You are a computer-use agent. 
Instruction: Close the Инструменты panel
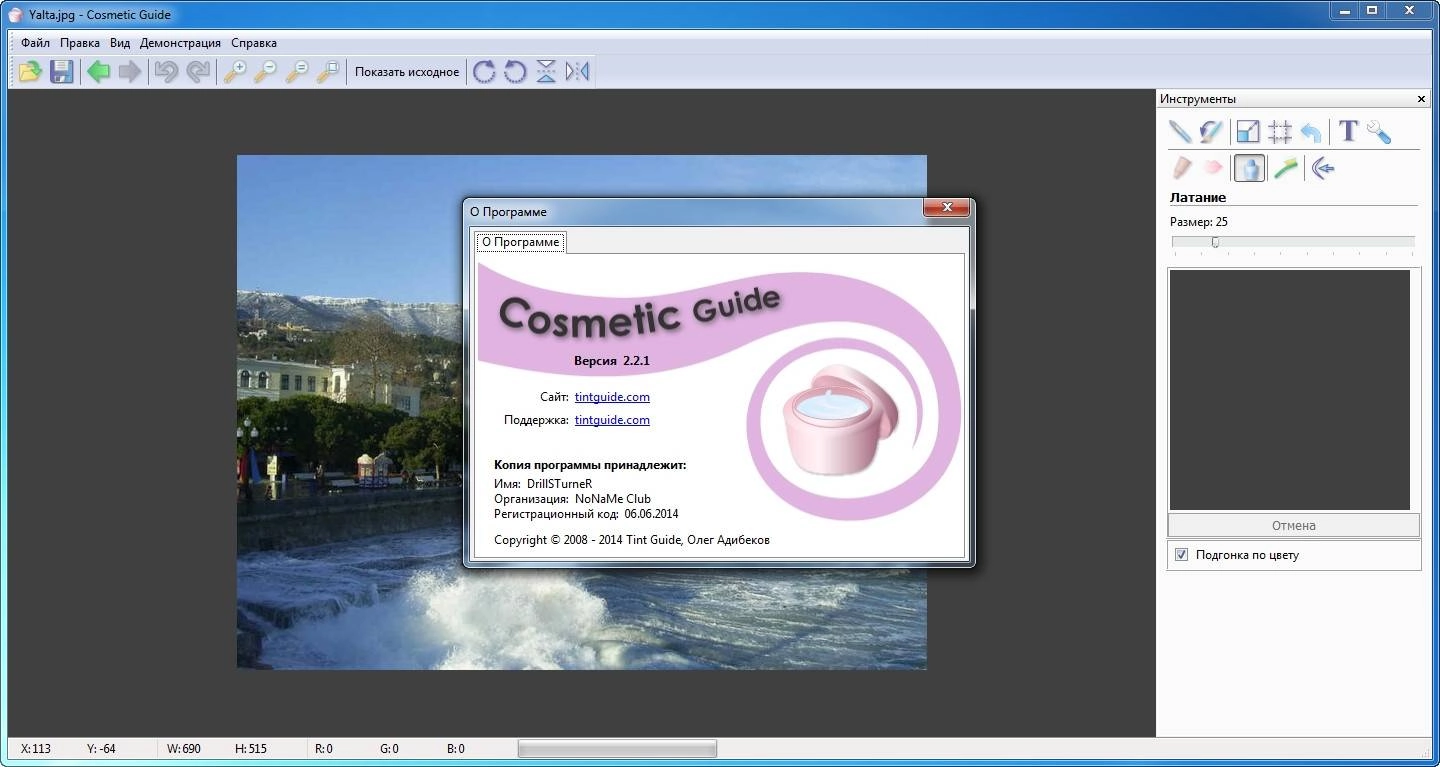(x=1421, y=99)
